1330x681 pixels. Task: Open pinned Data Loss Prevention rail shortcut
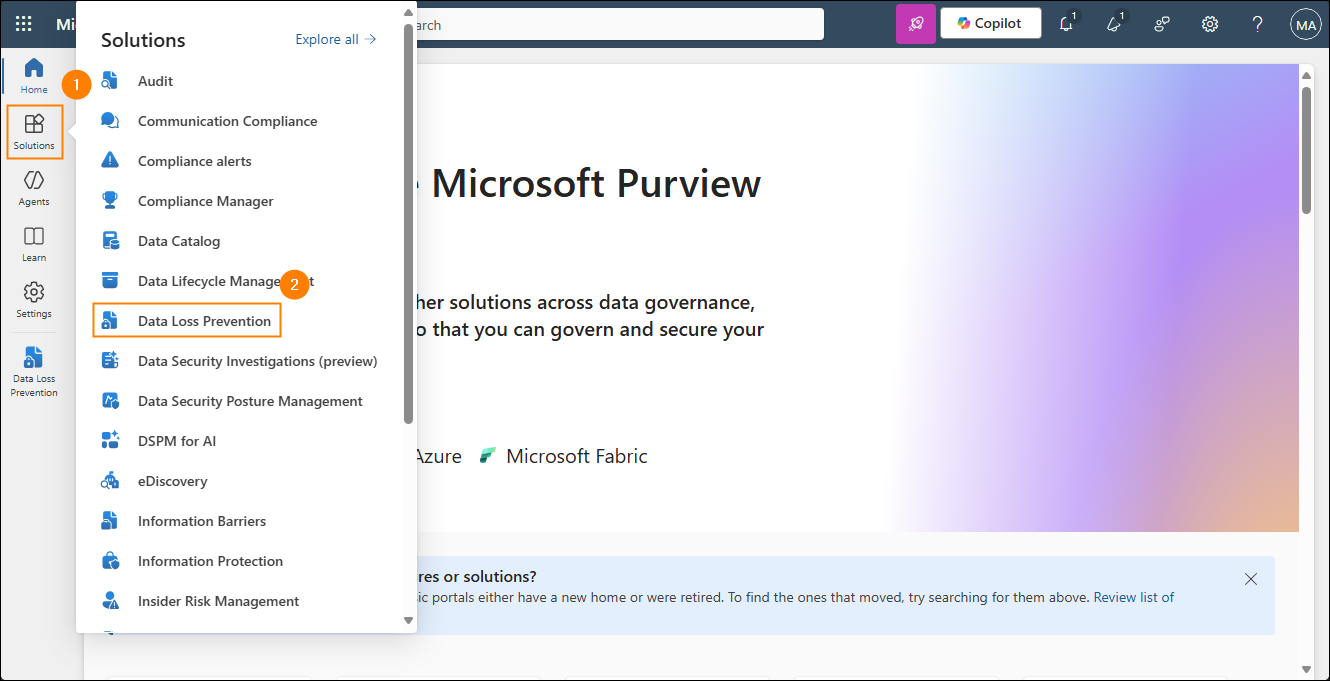coord(34,371)
